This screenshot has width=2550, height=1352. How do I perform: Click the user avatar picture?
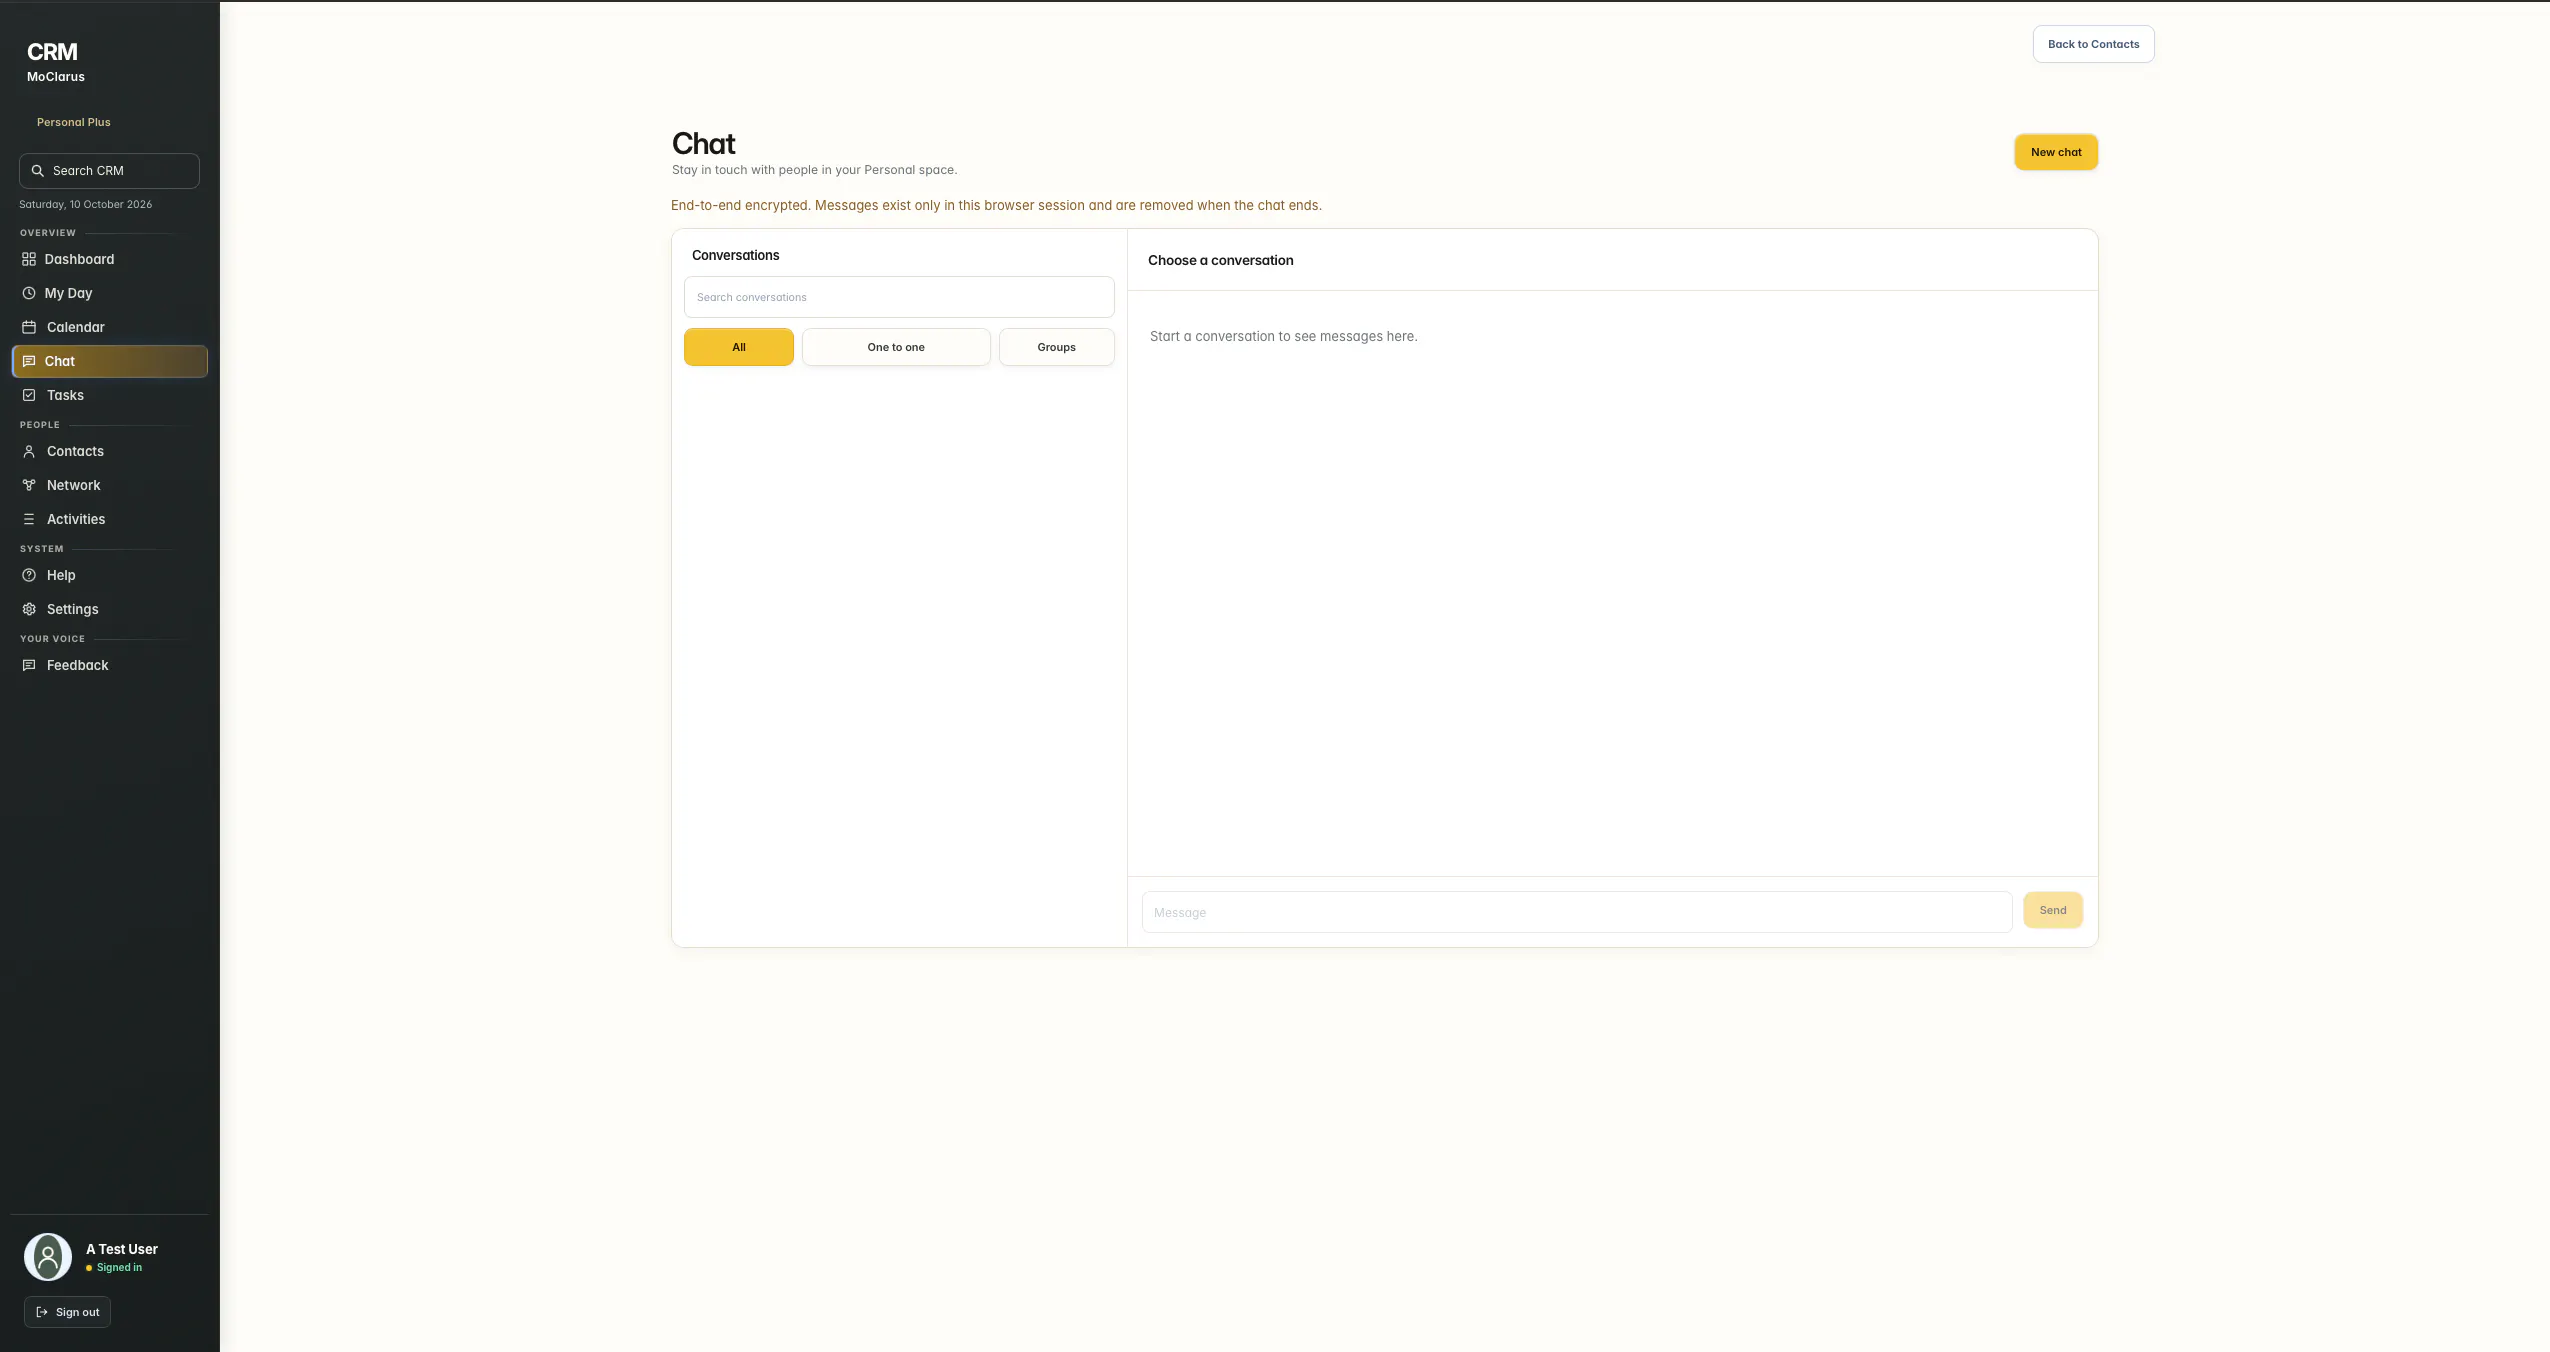48,1257
